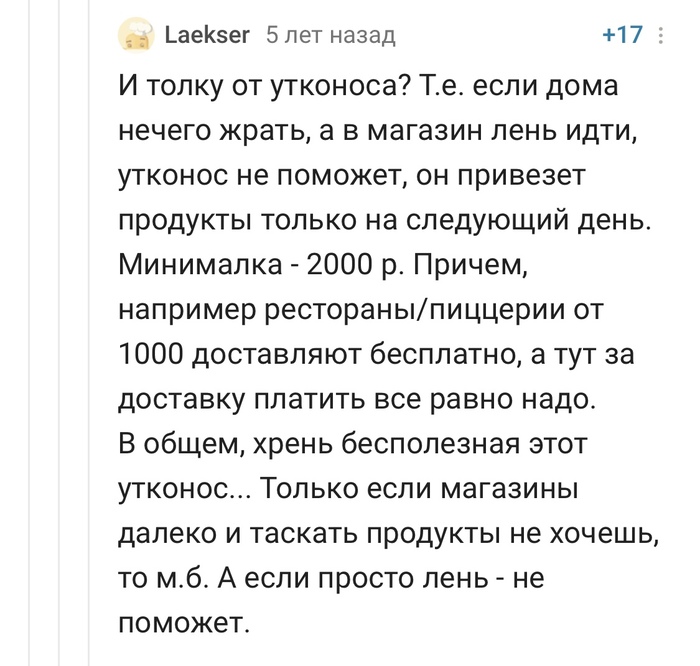Click the words "В общем"
The width and height of the screenshot is (700, 666).
[x=170, y=444]
